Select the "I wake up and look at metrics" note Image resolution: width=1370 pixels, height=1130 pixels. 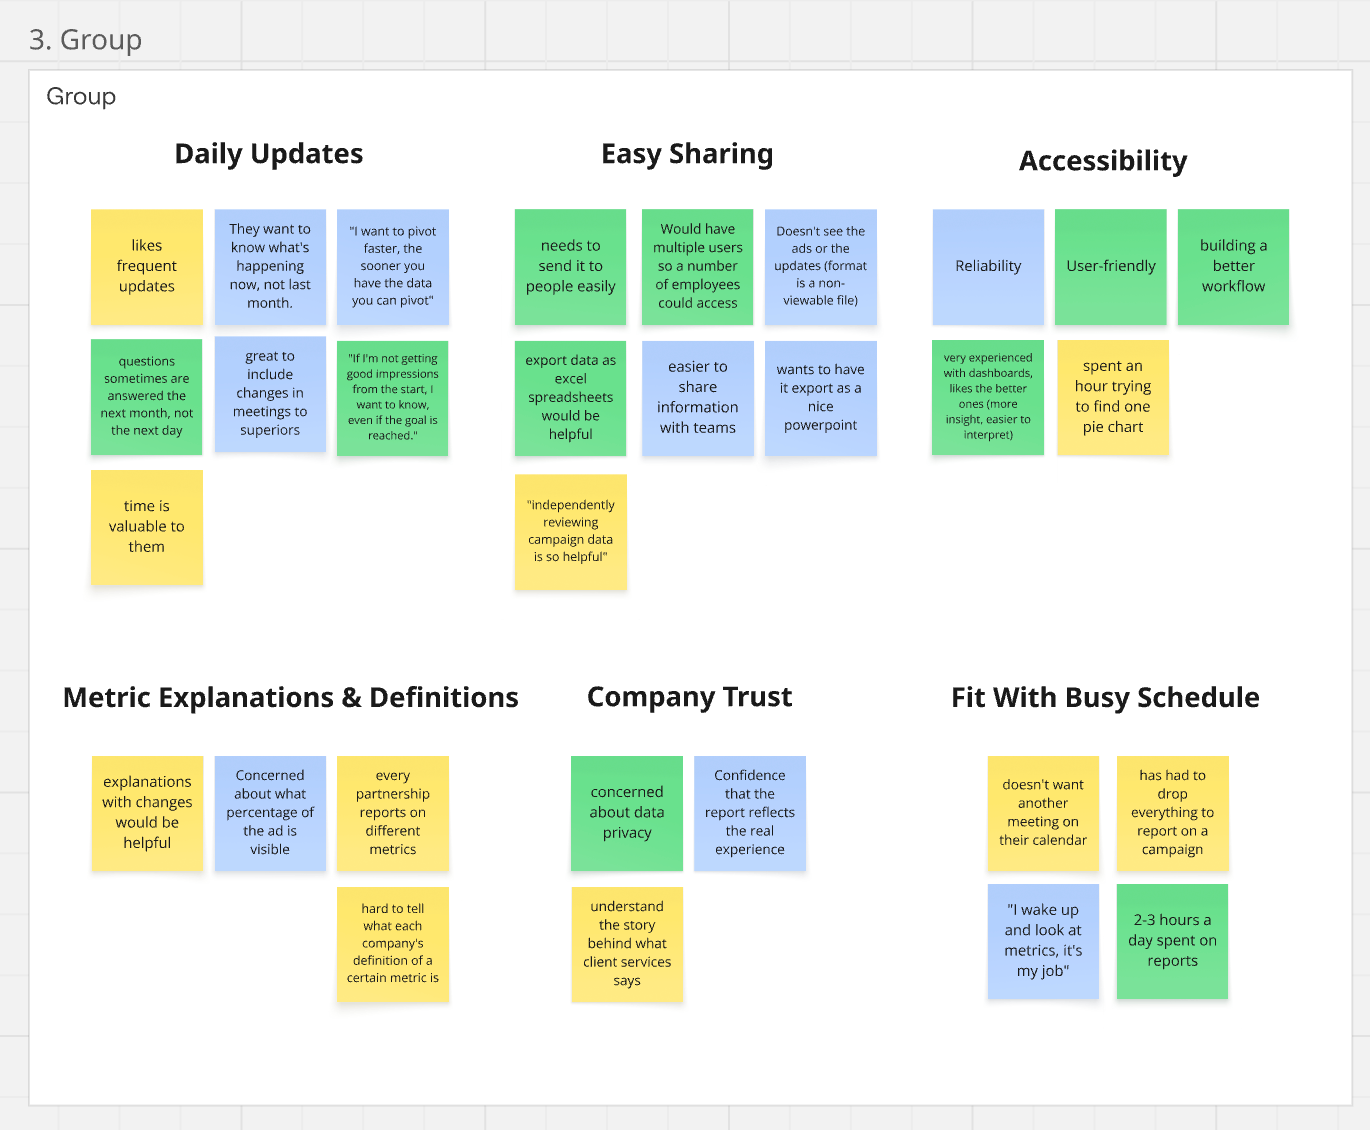pyautogui.click(x=1043, y=941)
